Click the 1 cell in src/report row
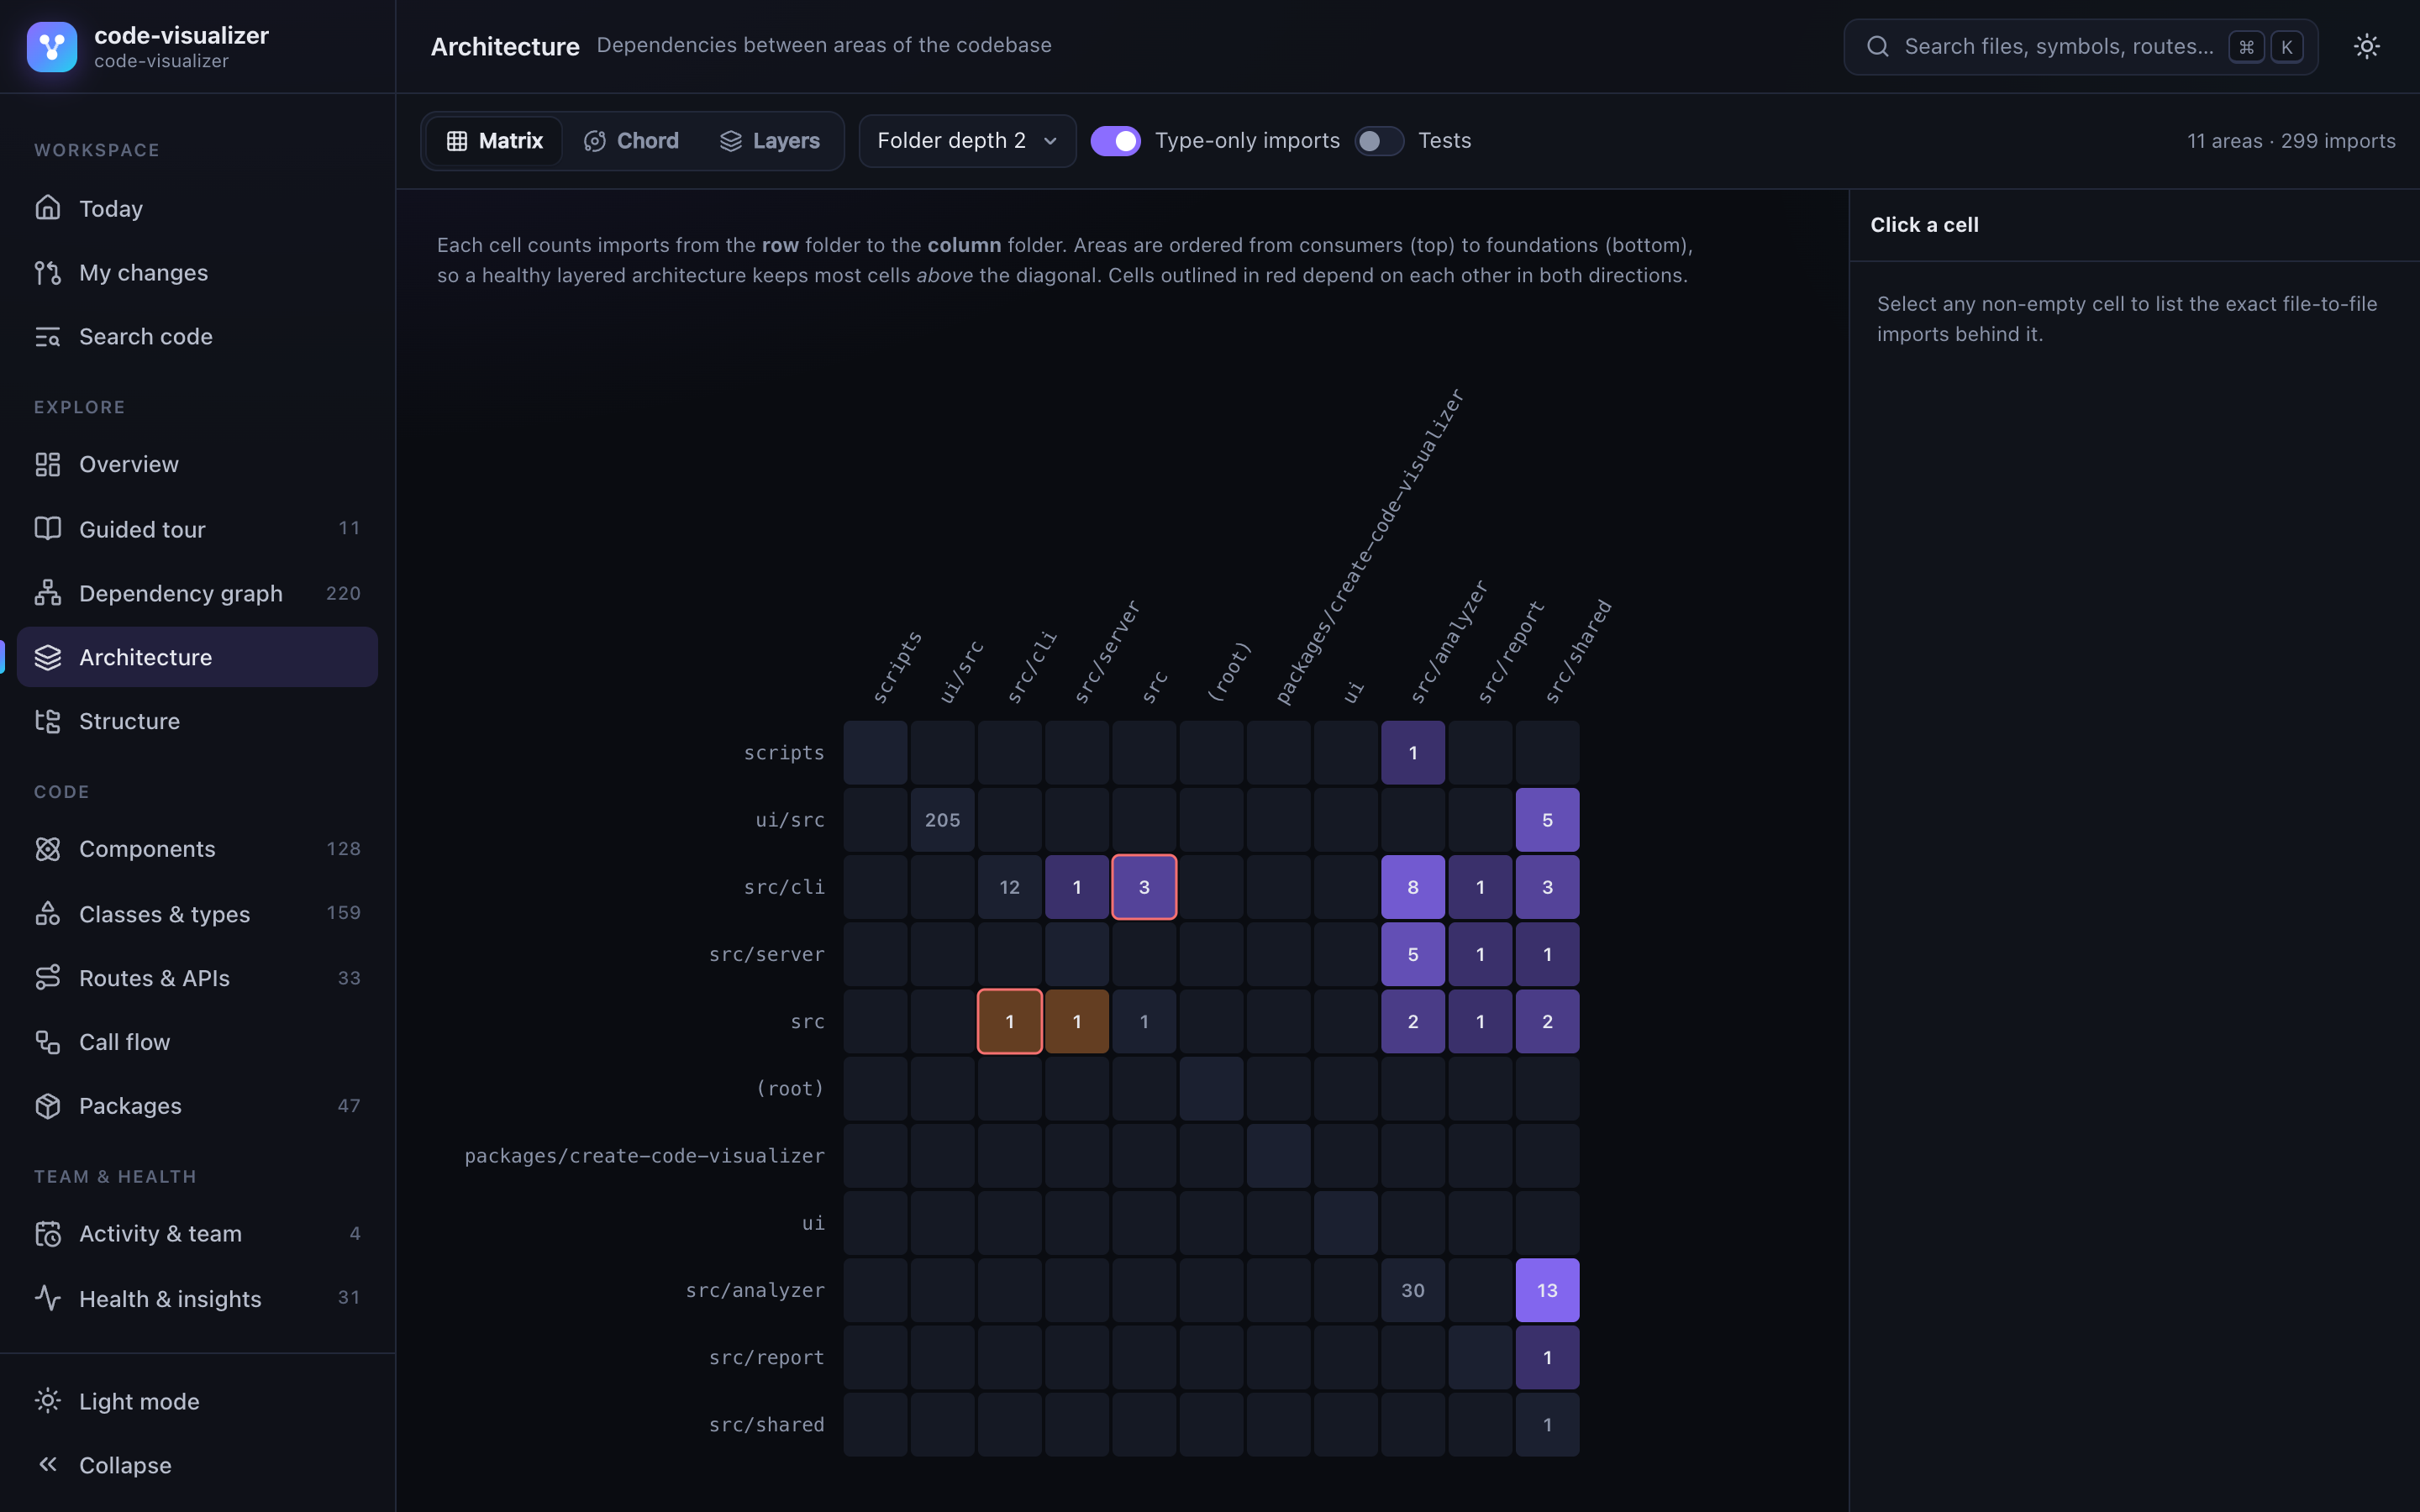Viewport: 2420px width, 1512px height. point(1547,1357)
